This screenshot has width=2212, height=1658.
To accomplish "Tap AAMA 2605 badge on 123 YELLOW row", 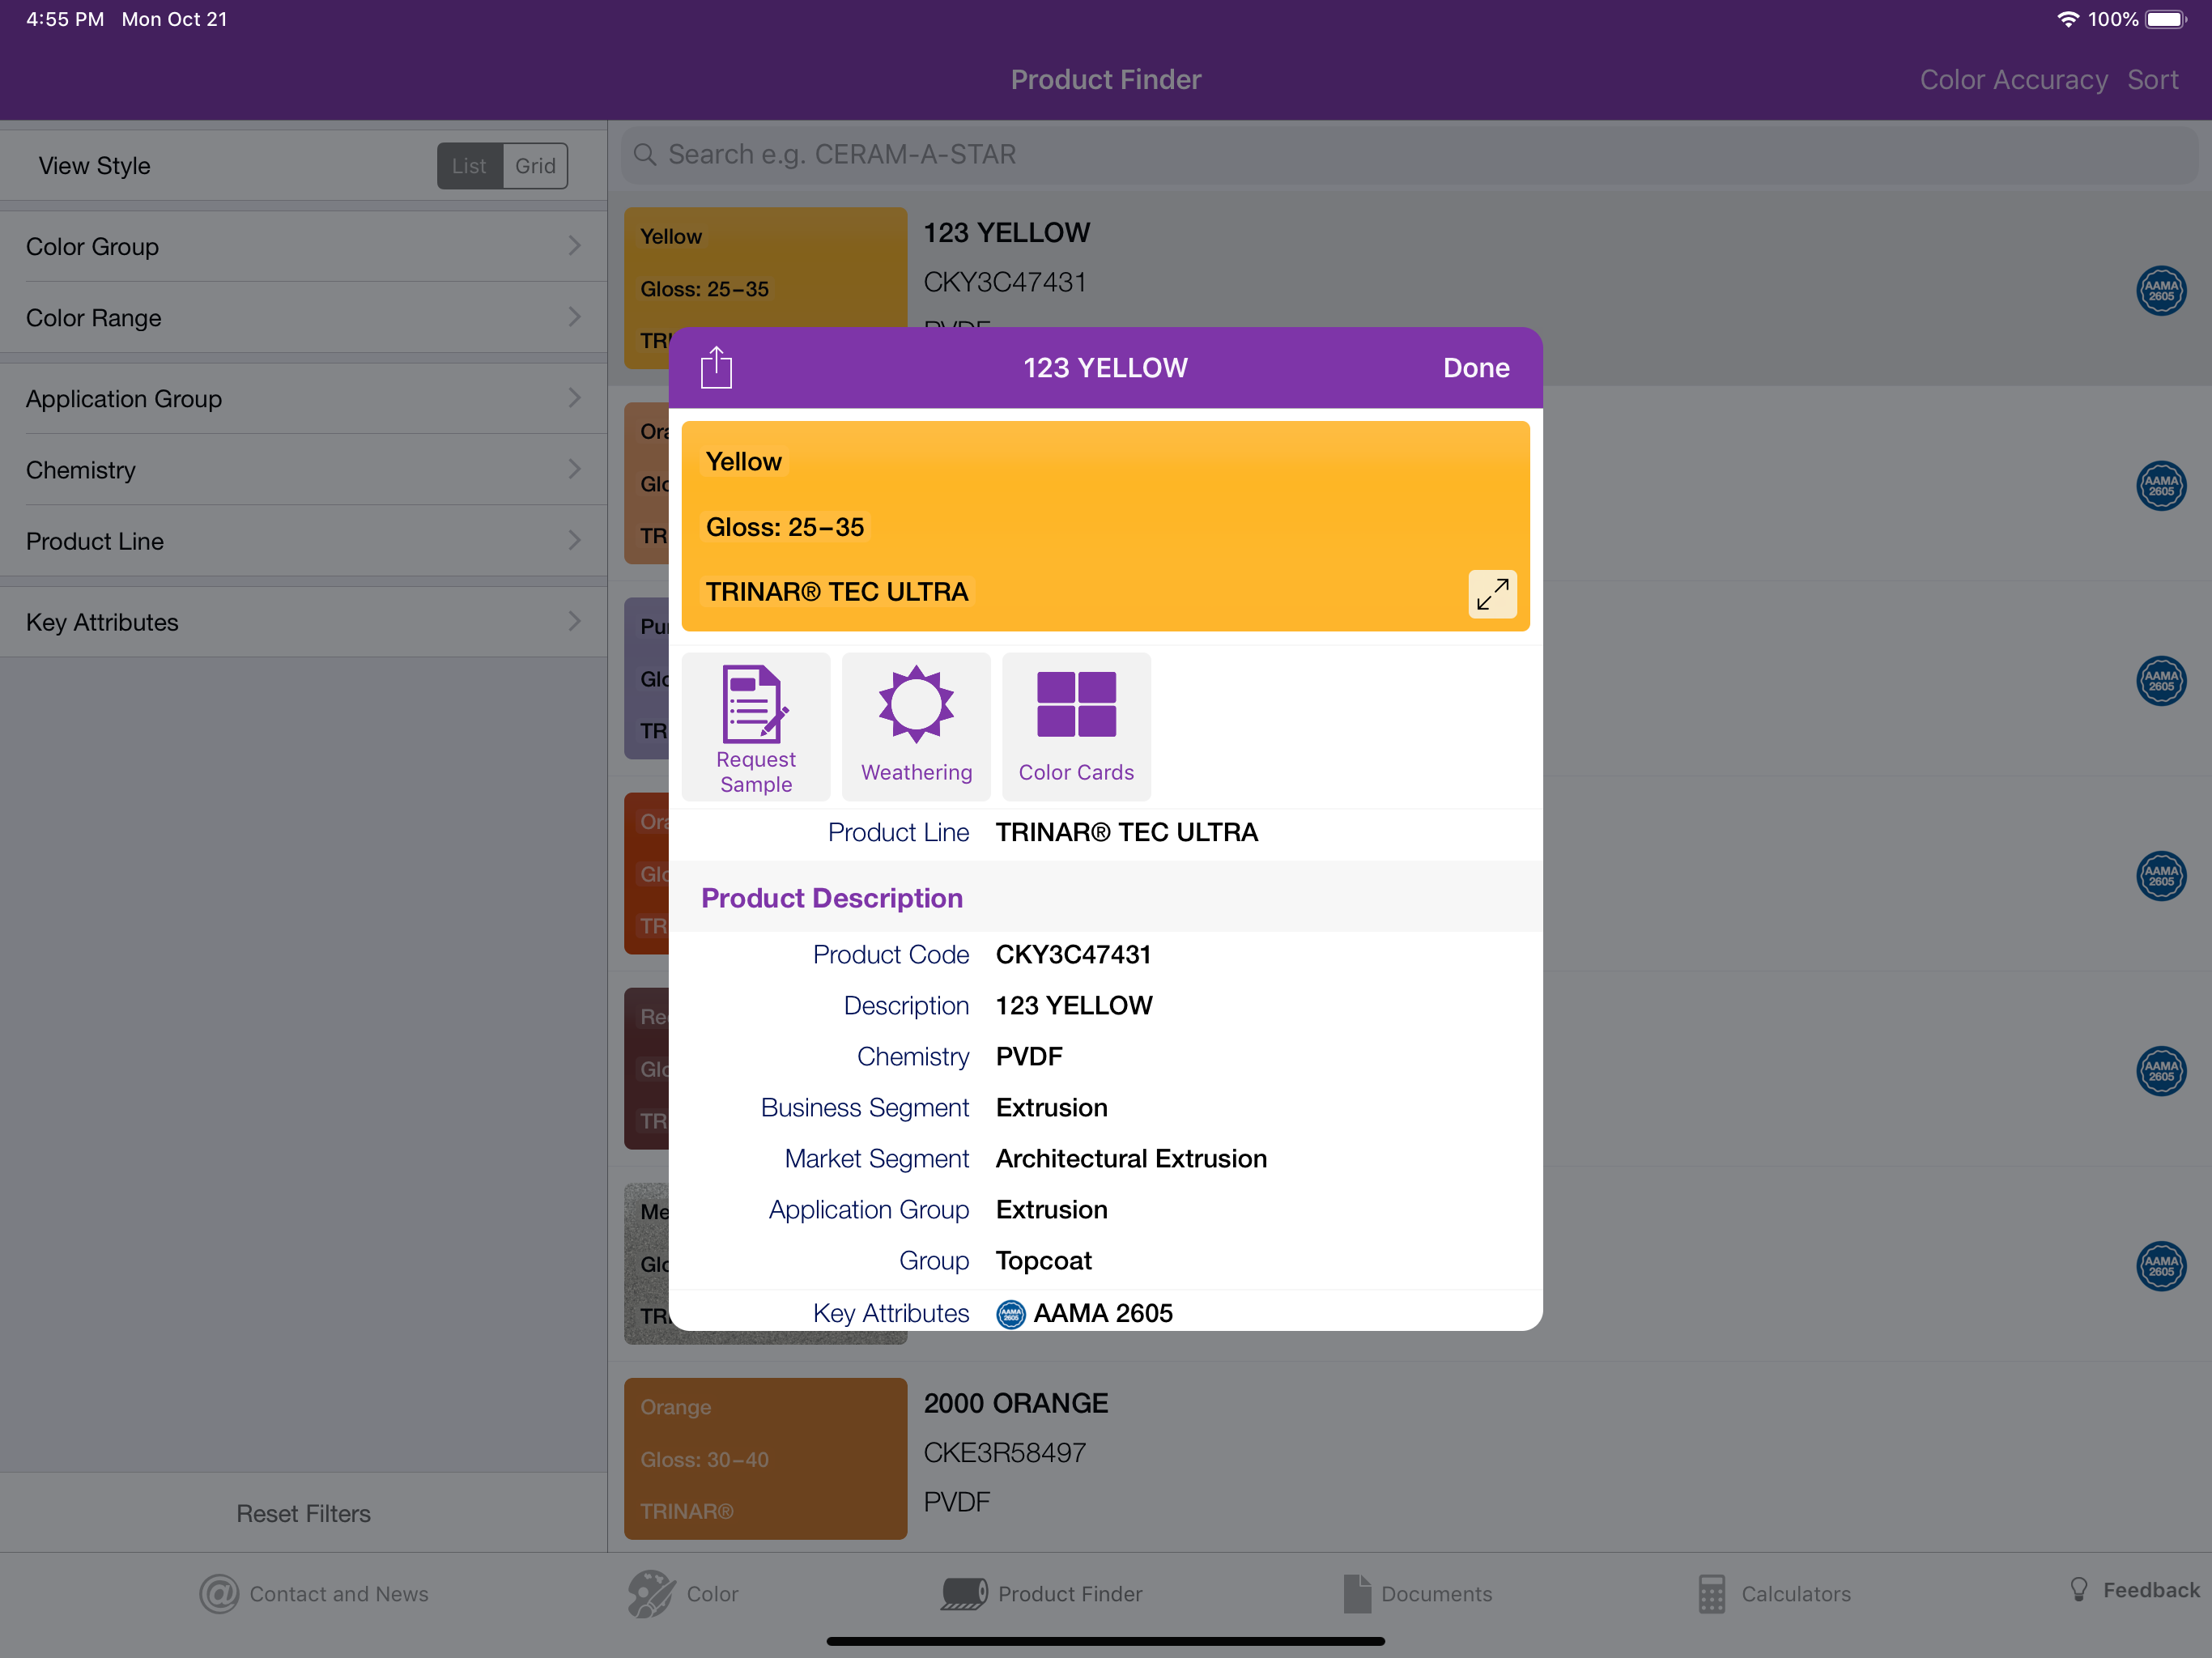I will coord(2161,291).
